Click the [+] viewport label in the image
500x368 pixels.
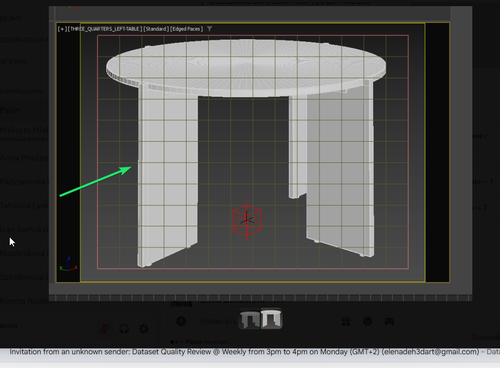tap(62, 29)
